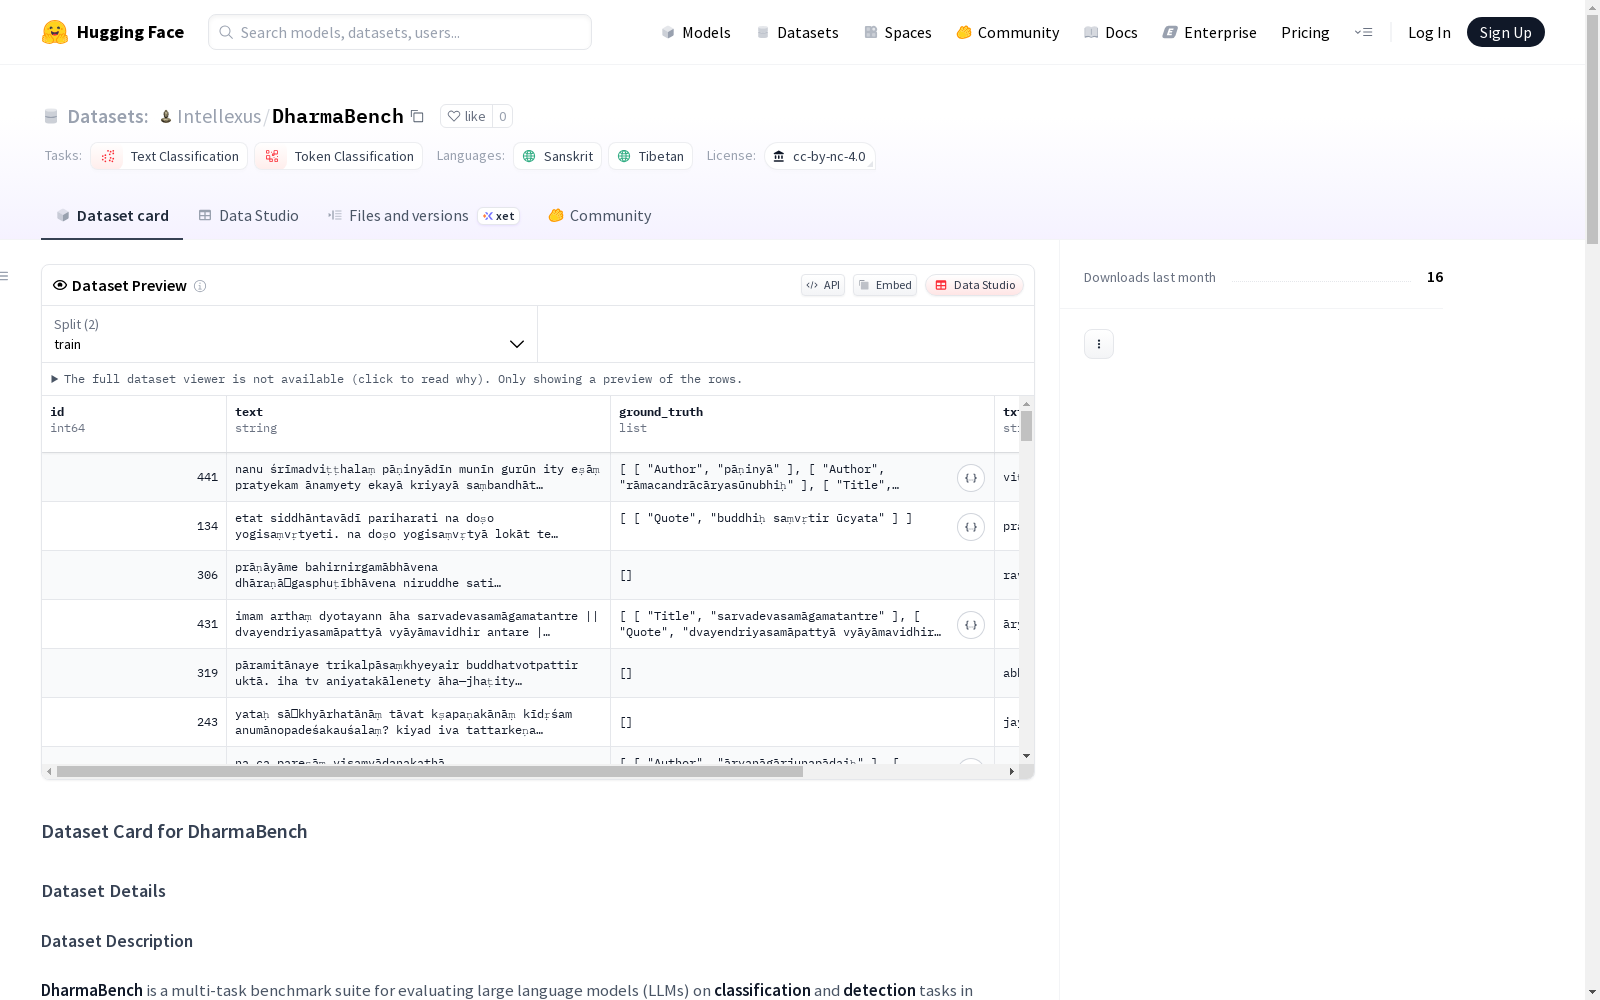The image size is (1600, 1000).
Task: Open the Split dropdown showing train
Action: pyautogui.click(x=290, y=334)
